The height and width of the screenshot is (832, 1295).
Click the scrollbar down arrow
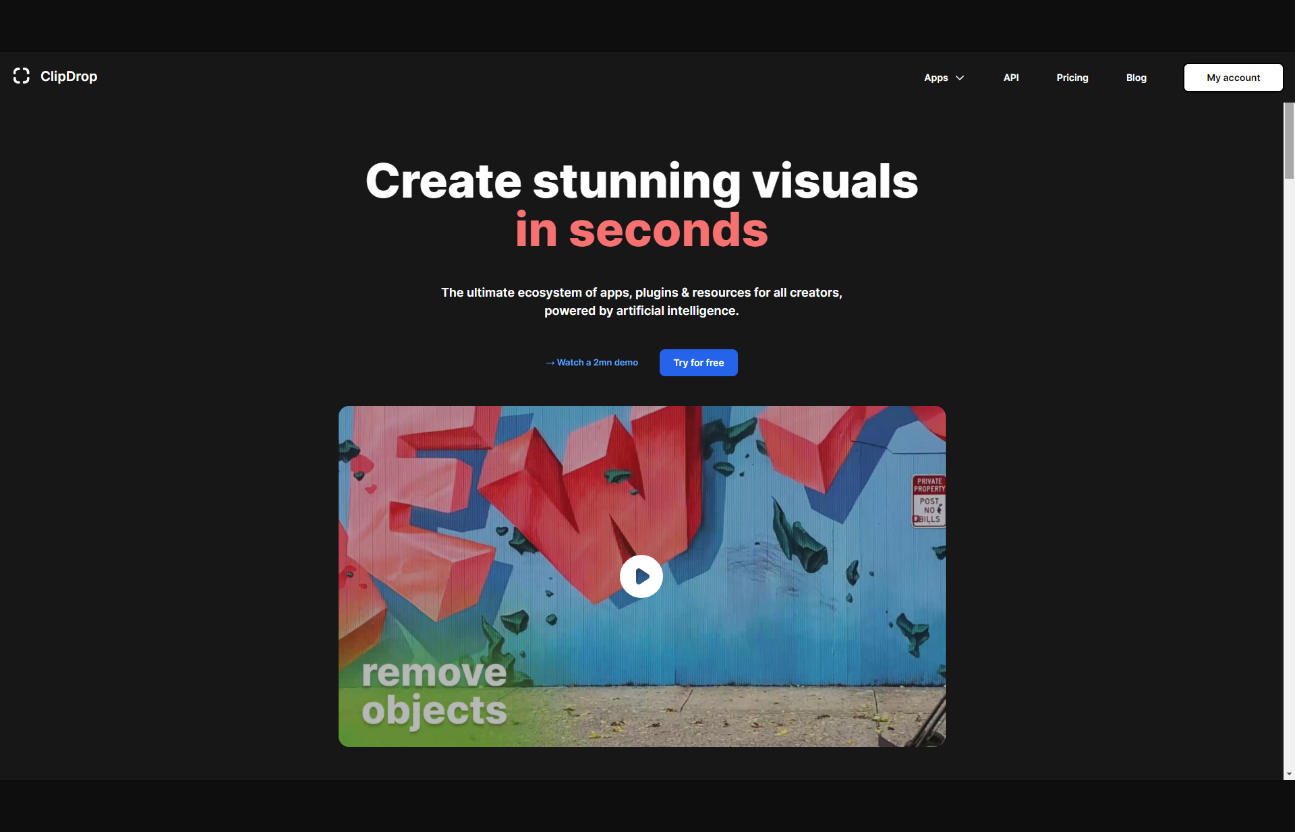click(x=1289, y=773)
